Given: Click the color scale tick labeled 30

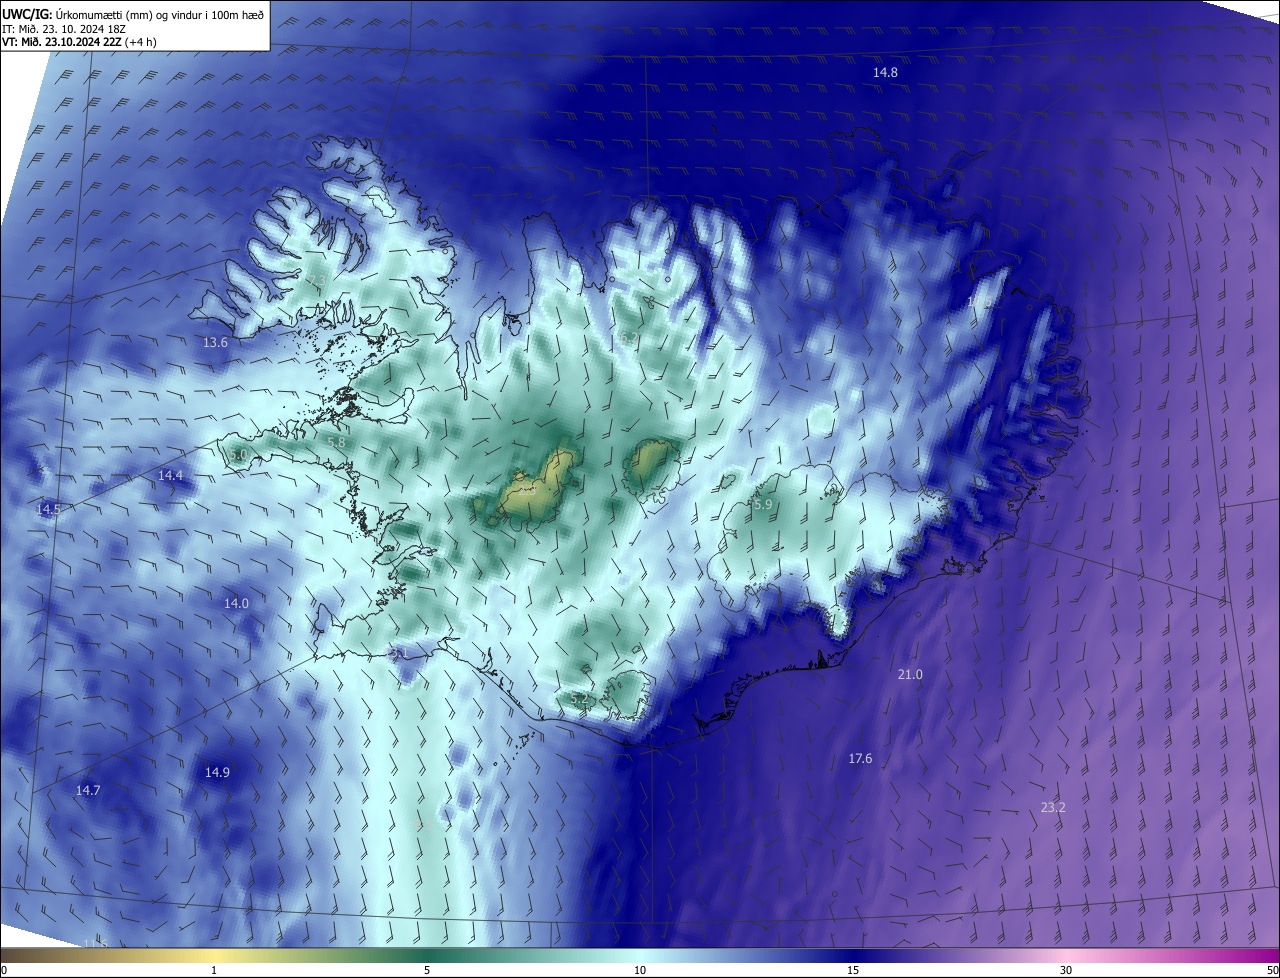Looking at the screenshot, I should pyautogui.click(x=1066, y=970).
